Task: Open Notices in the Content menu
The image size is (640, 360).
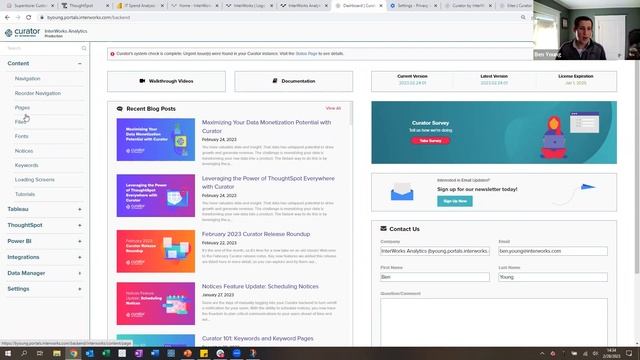Action: pyautogui.click(x=24, y=151)
